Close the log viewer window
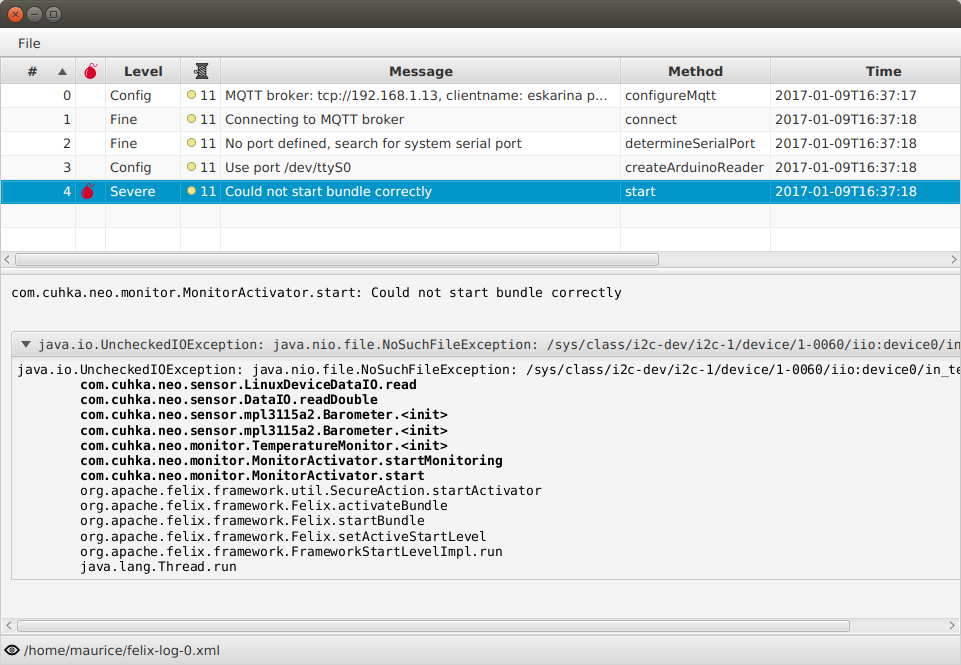 point(16,14)
